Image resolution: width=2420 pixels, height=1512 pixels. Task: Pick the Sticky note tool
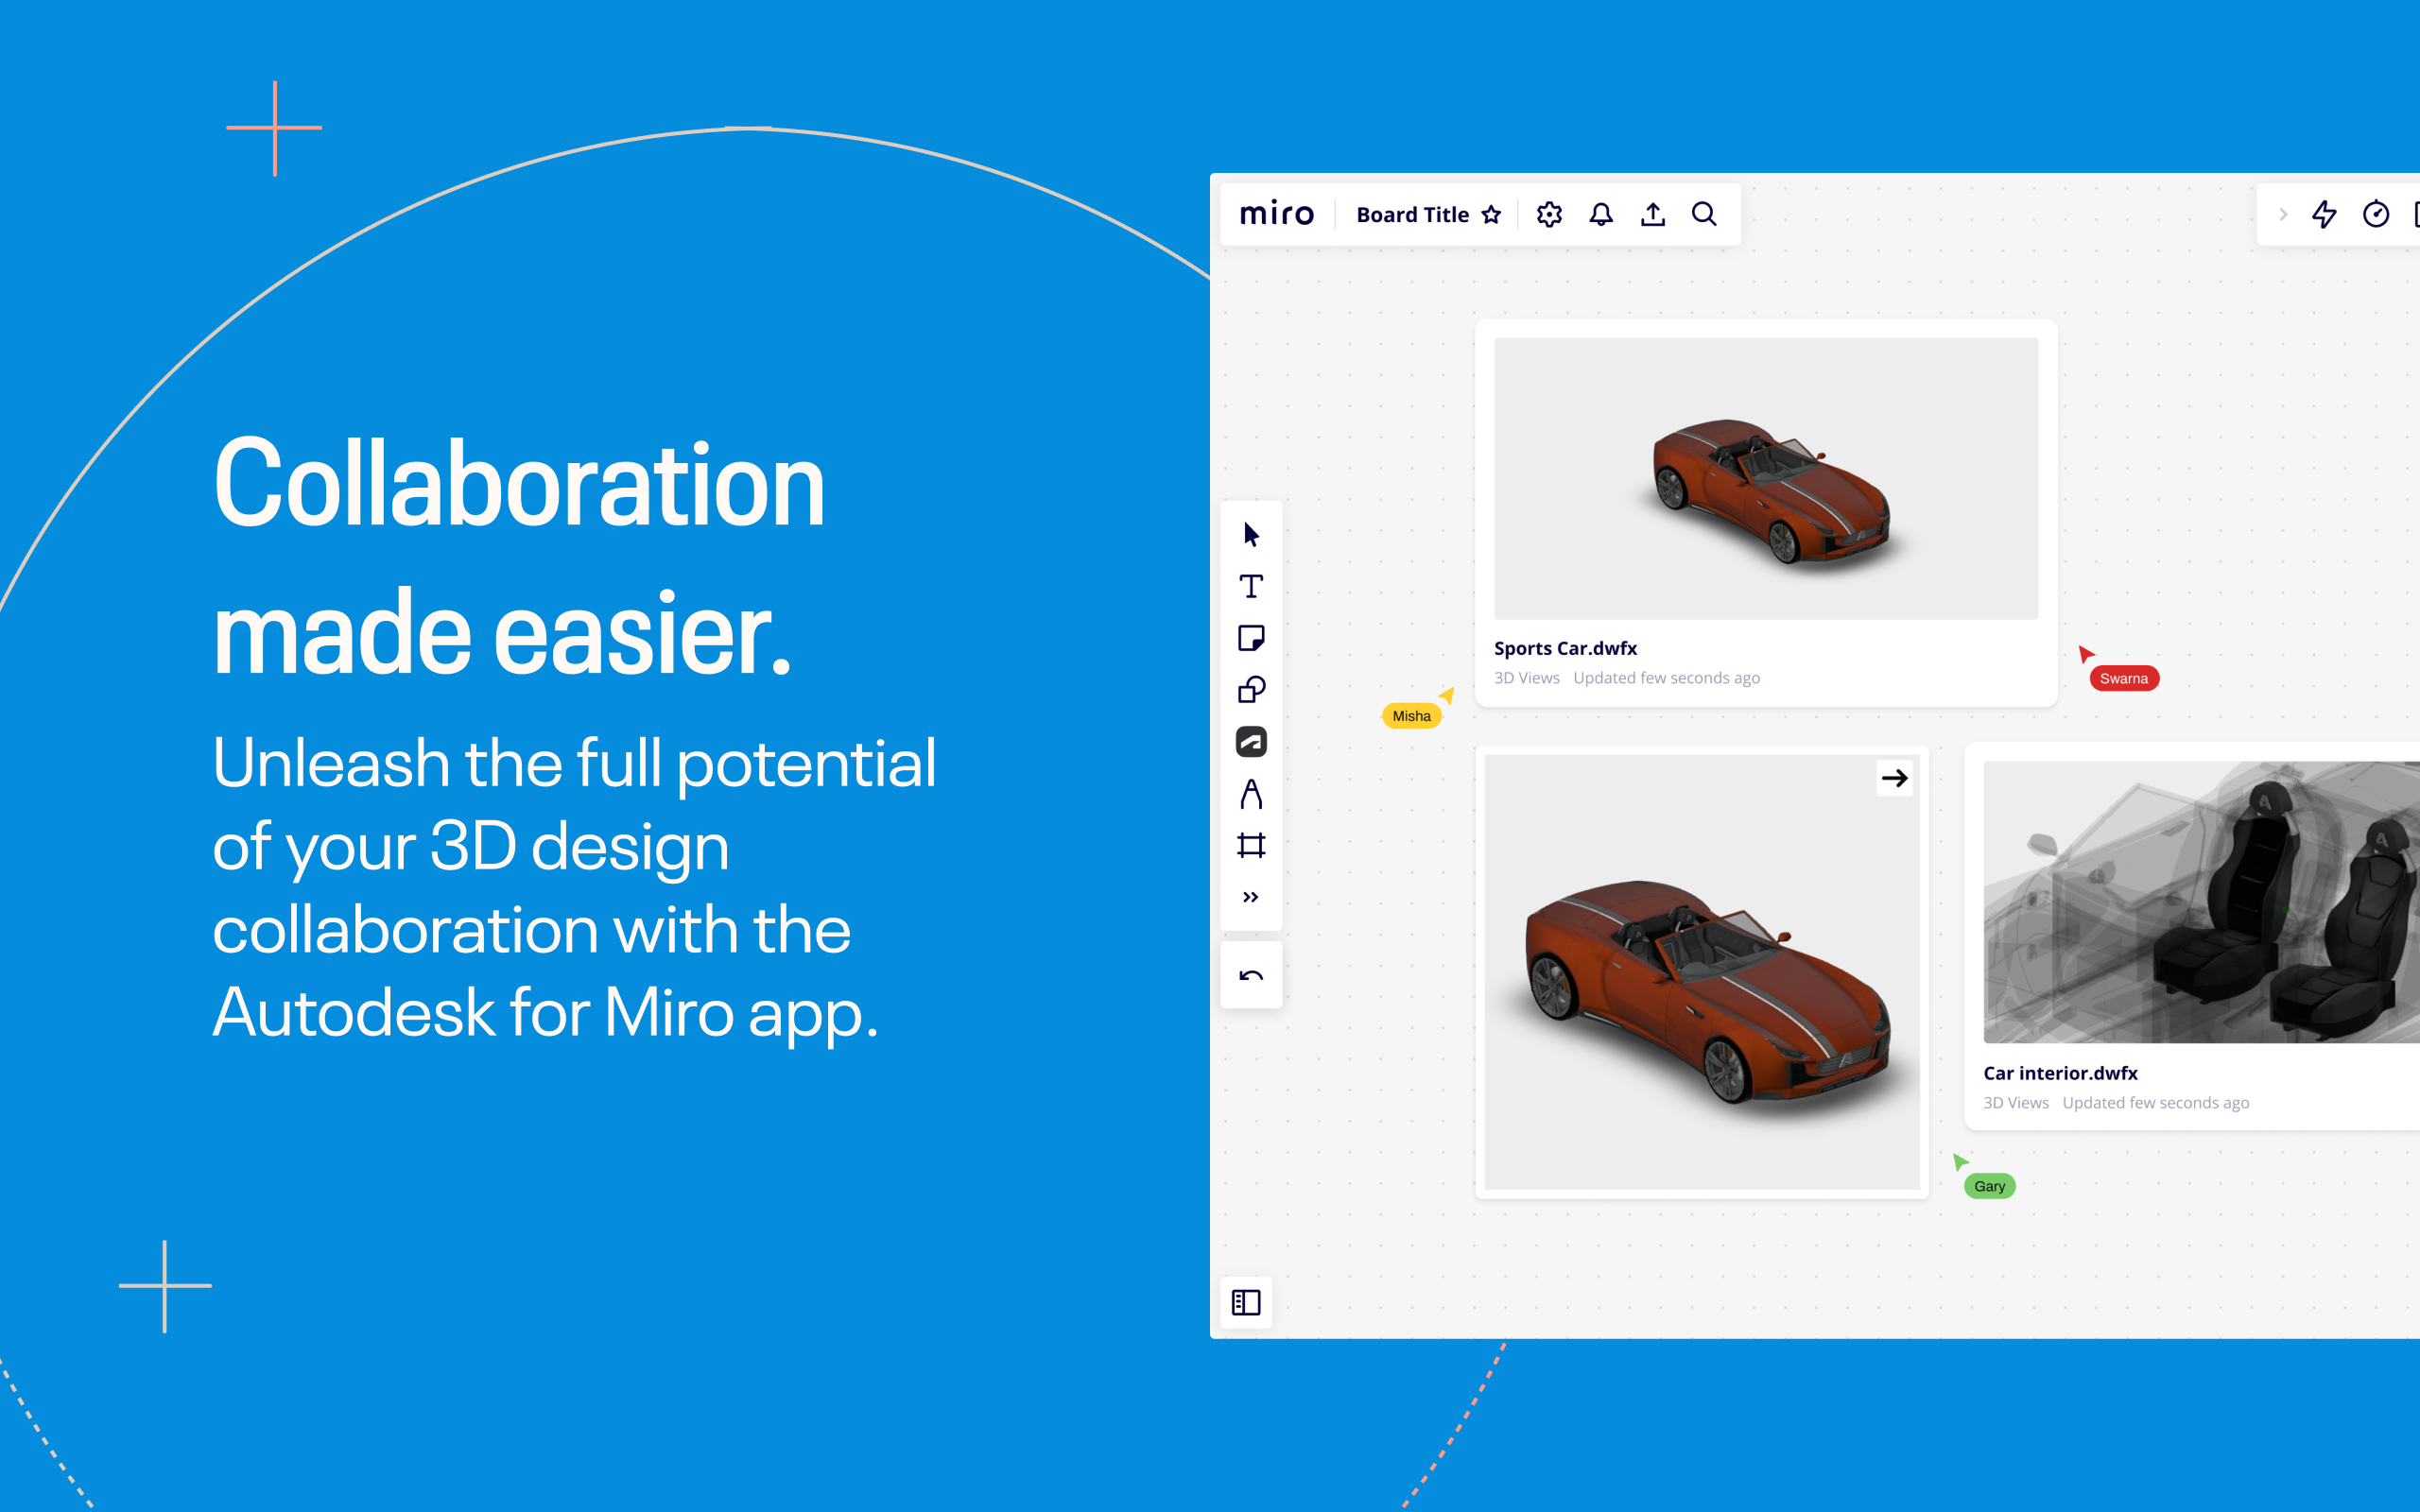[x=1251, y=638]
